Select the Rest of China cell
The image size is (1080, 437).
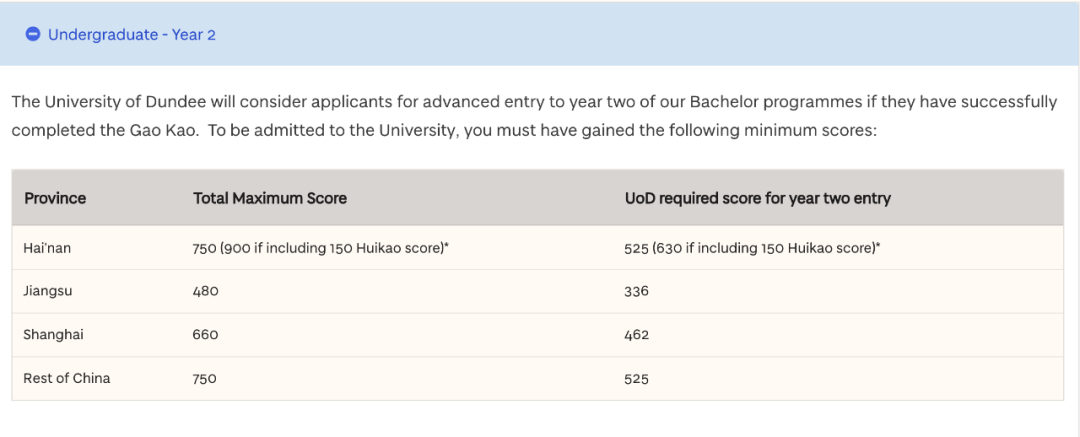[x=67, y=378]
